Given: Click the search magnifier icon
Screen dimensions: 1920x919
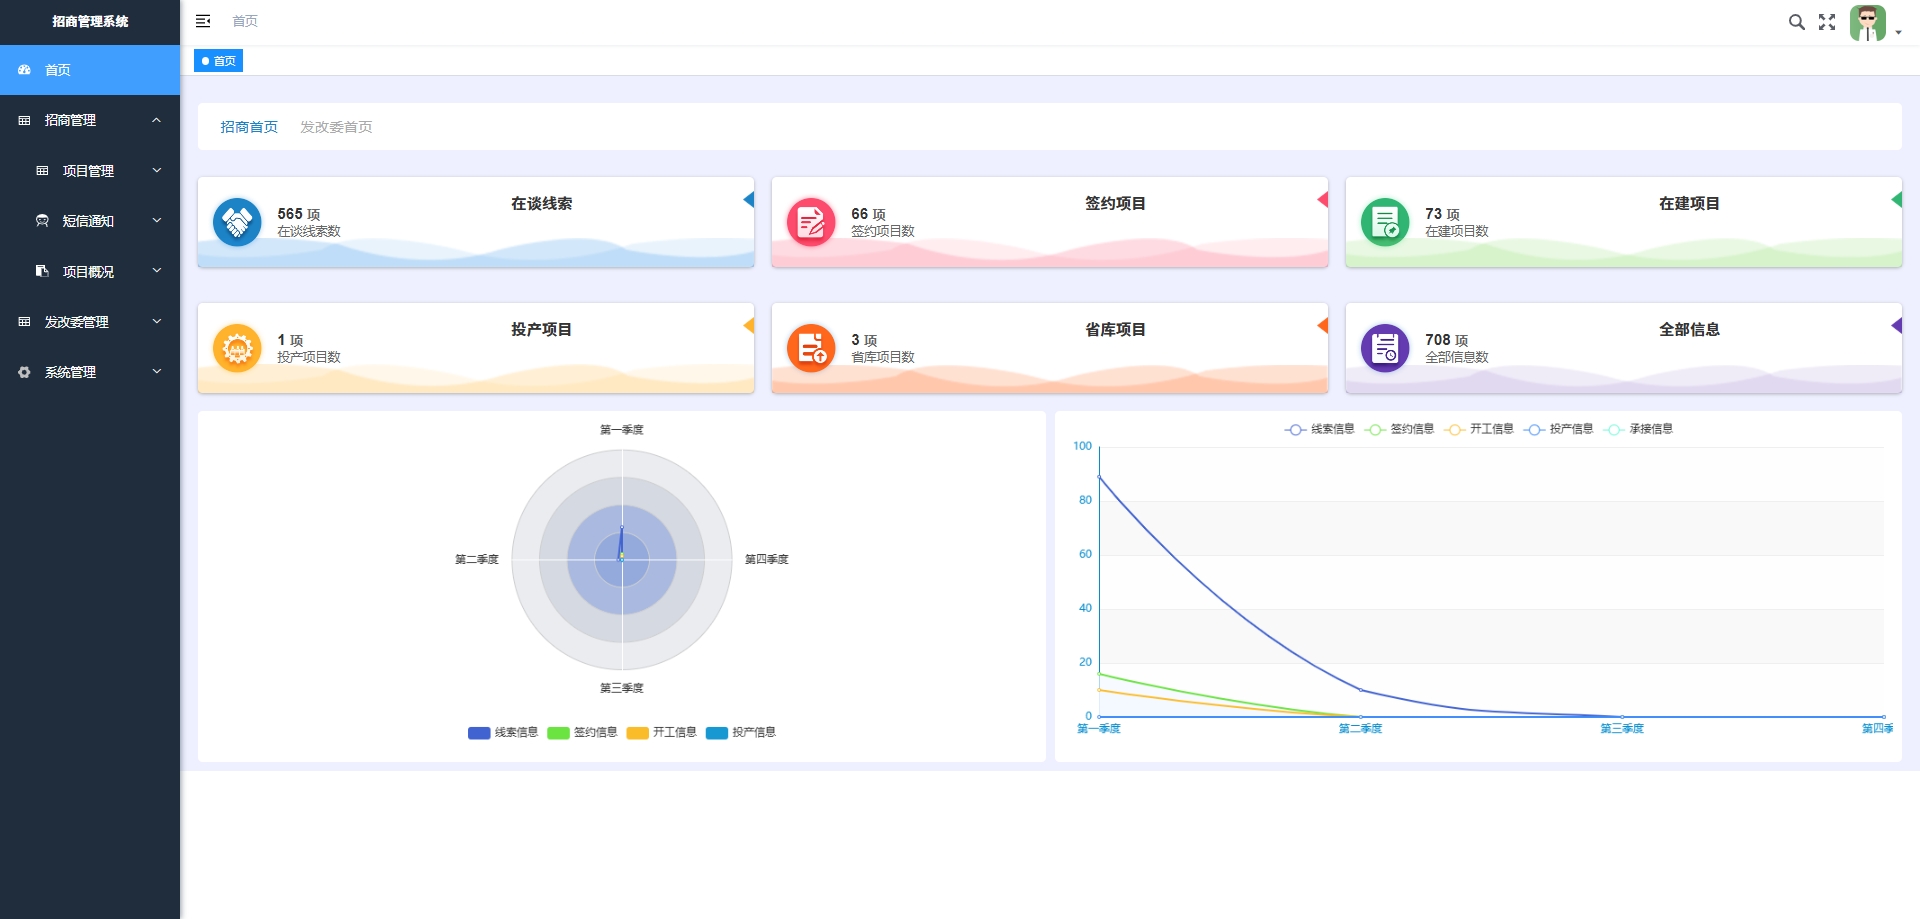Looking at the screenshot, I should (1796, 22).
